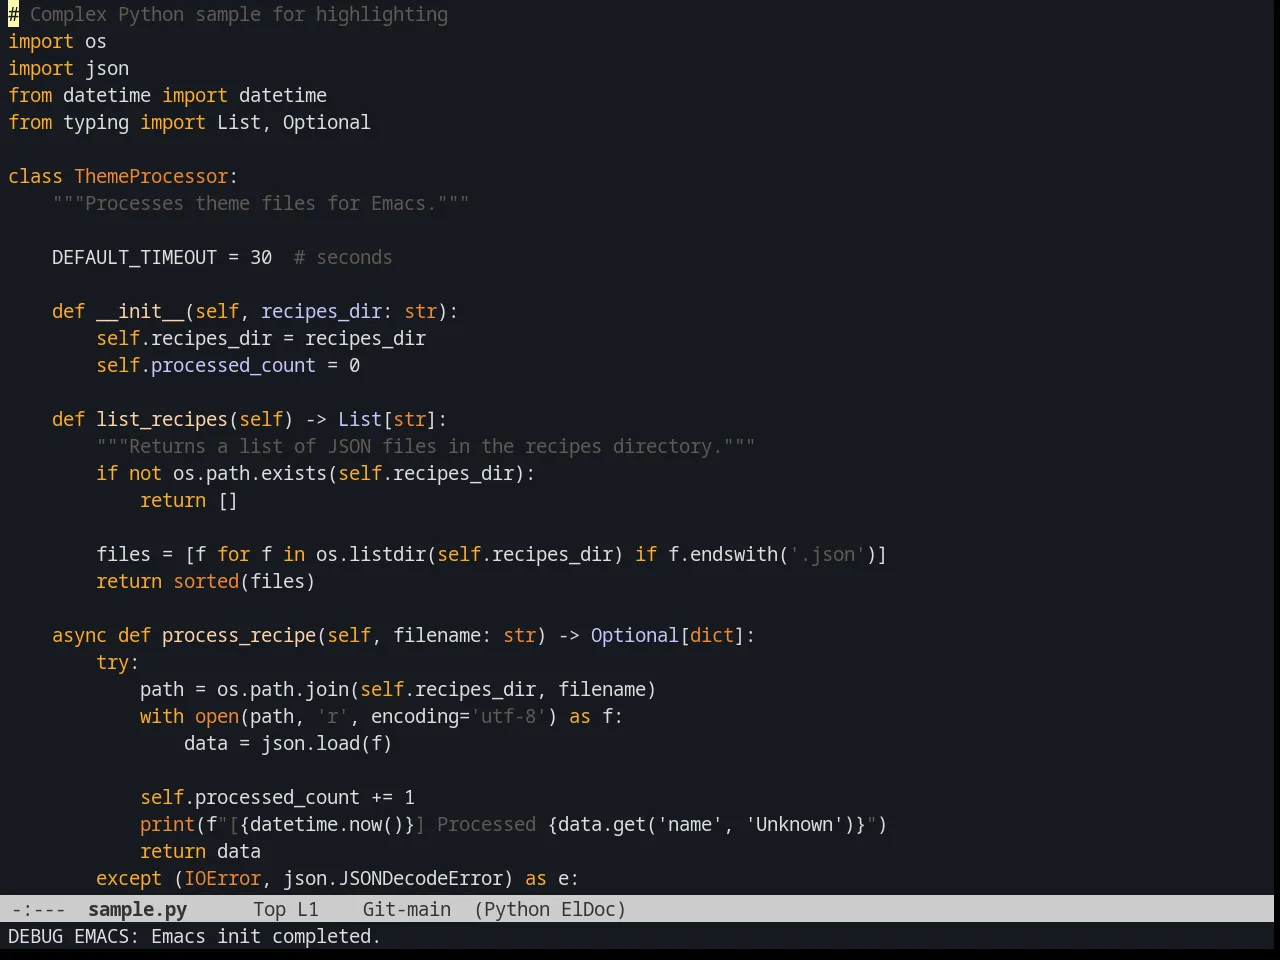Click the sample.py buffer name in mode line

point(137,909)
